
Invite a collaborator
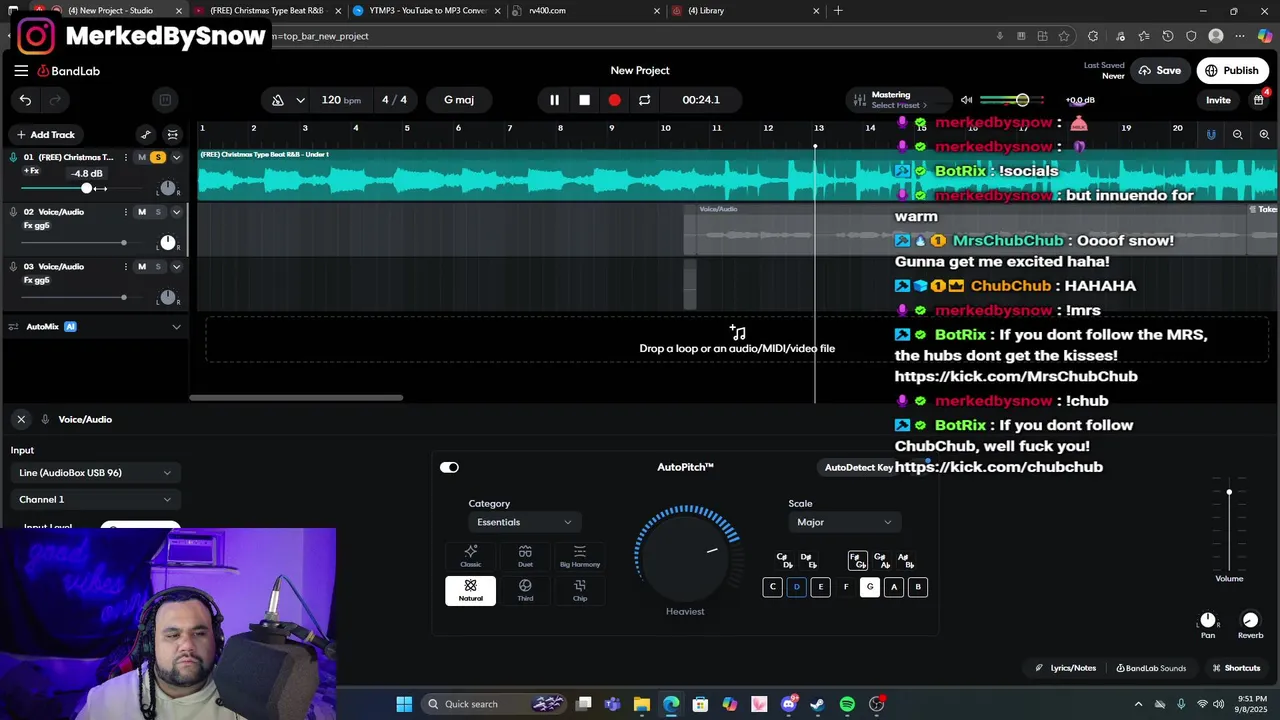tap(1218, 100)
